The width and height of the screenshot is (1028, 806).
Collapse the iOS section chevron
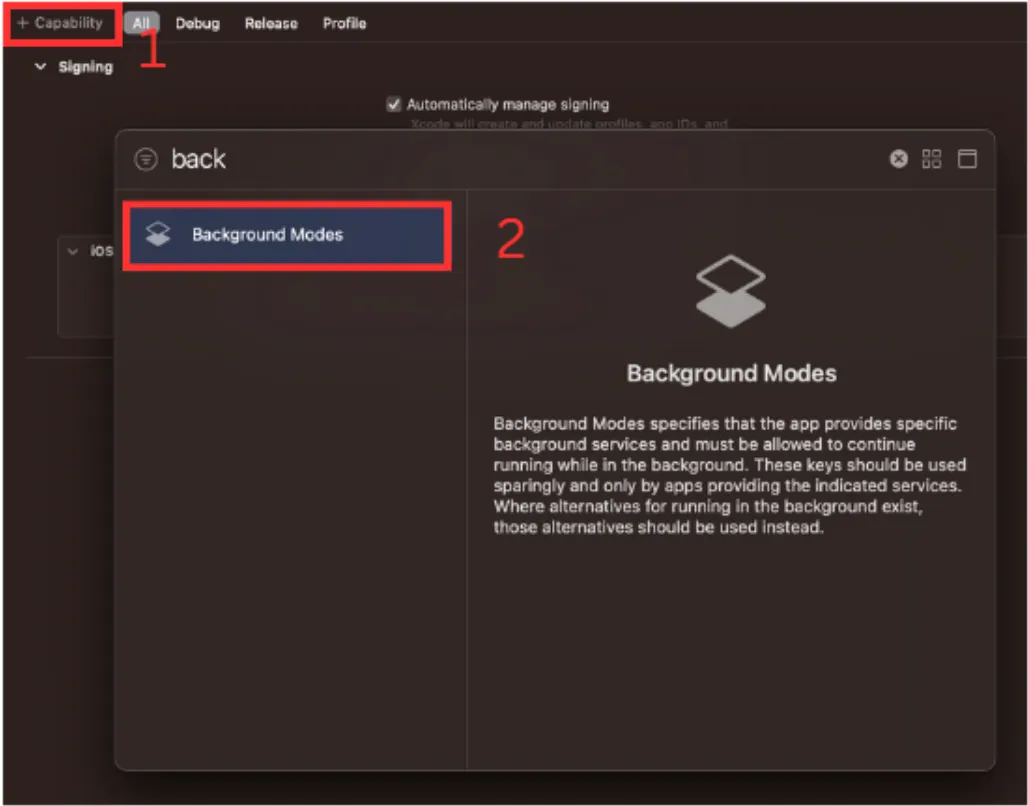click(73, 251)
